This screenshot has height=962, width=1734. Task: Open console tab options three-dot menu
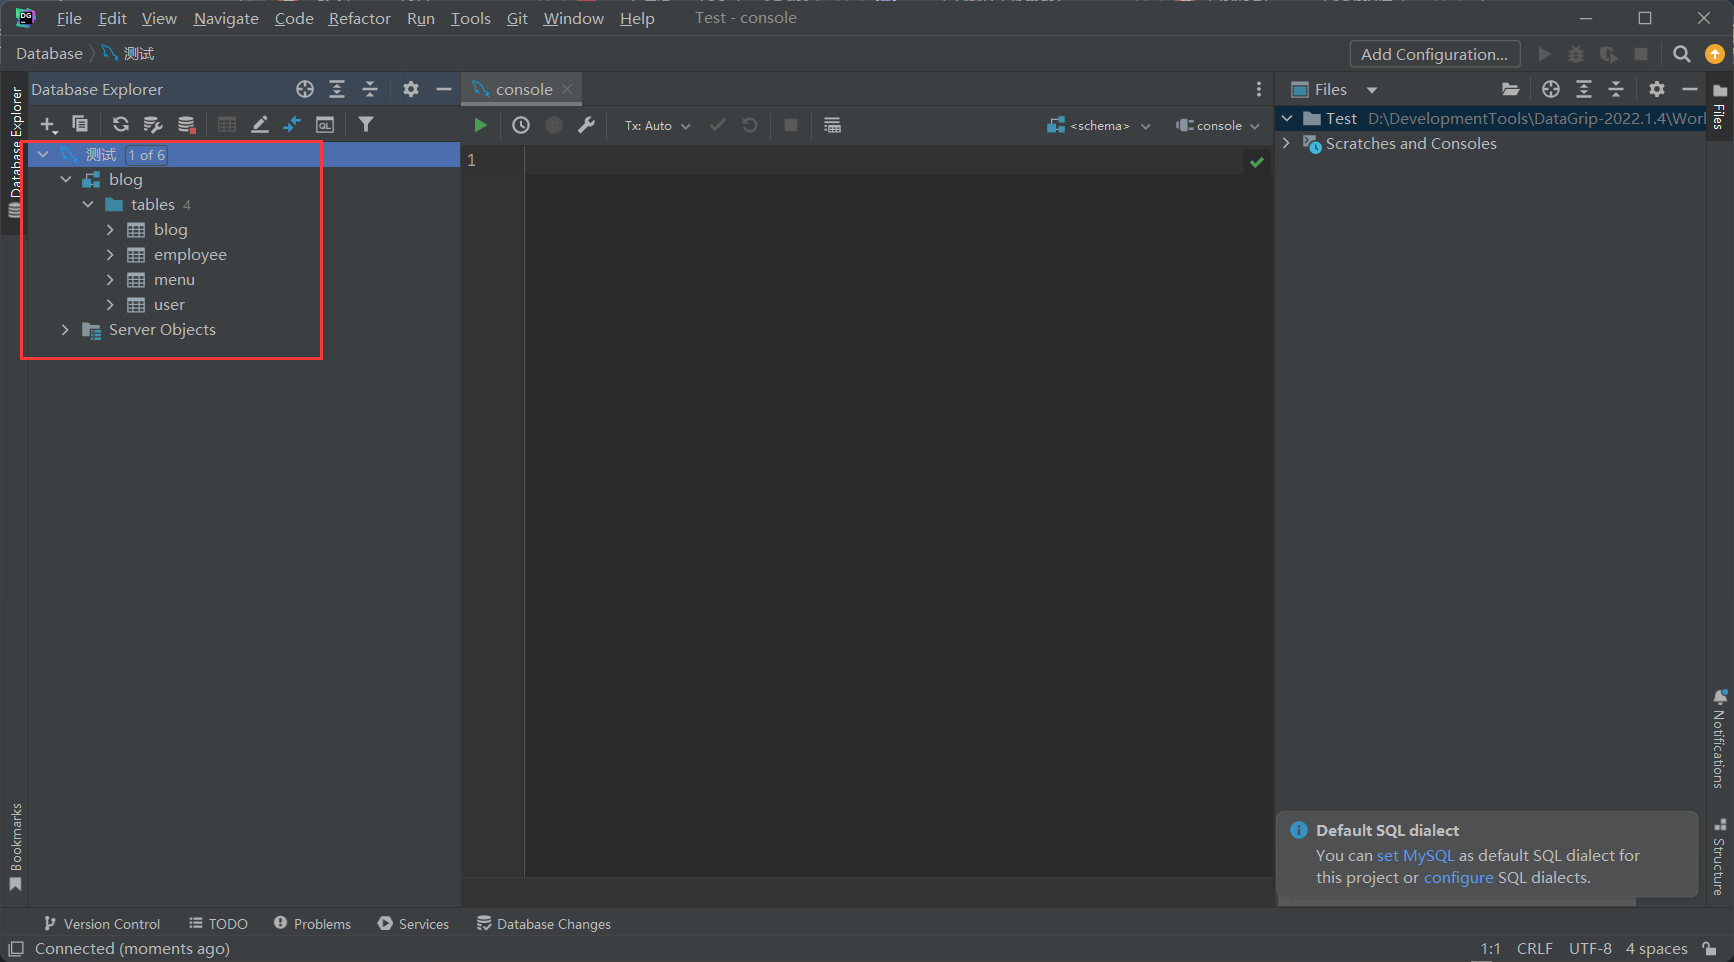[1259, 89]
